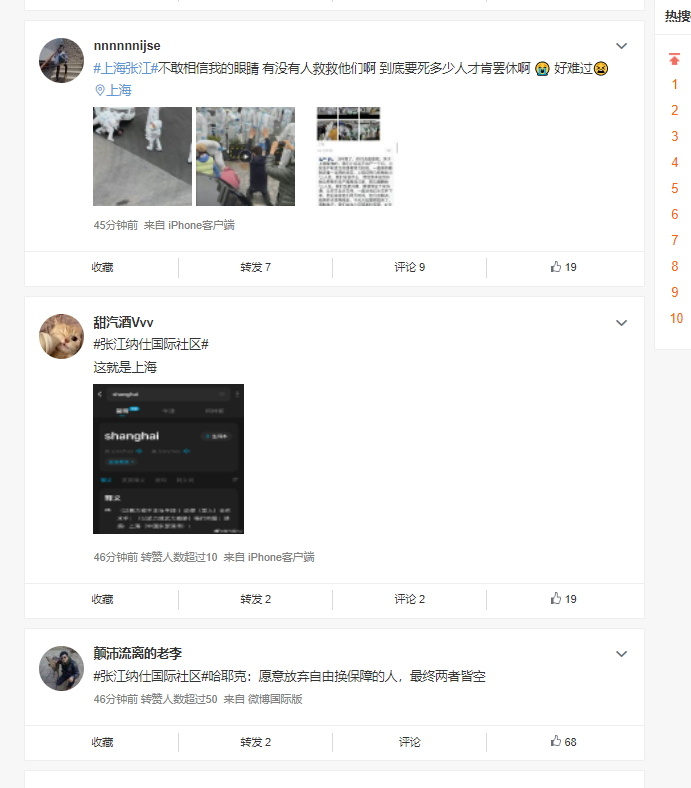Expand the options chevron on 颠沛流离的老李's post
691x788 pixels.
pyautogui.click(x=622, y=654)
